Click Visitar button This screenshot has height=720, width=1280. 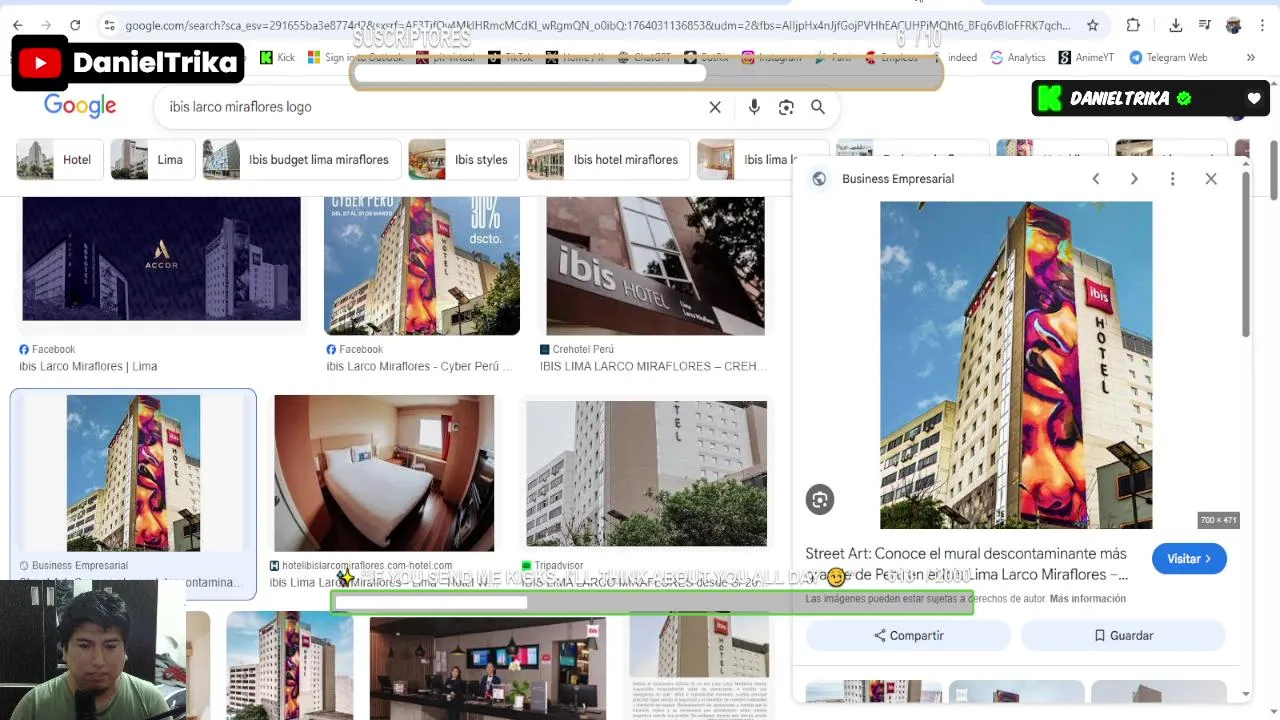pos(1189,559)
